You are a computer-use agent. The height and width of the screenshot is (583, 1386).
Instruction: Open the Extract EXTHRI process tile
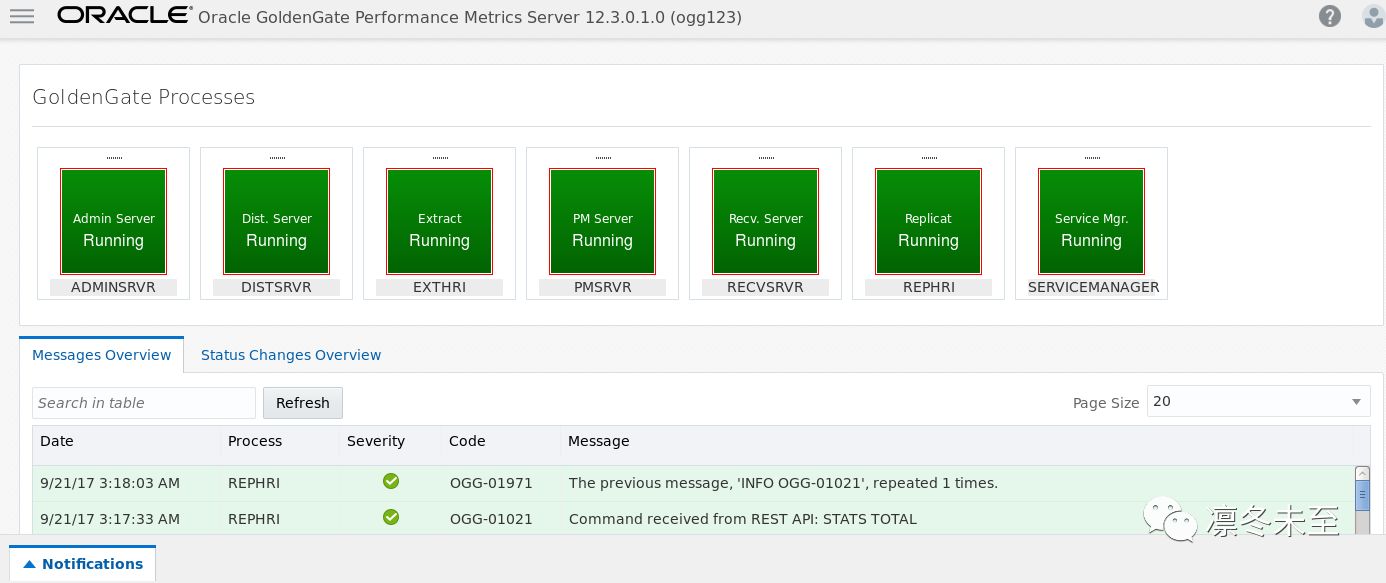439,221
